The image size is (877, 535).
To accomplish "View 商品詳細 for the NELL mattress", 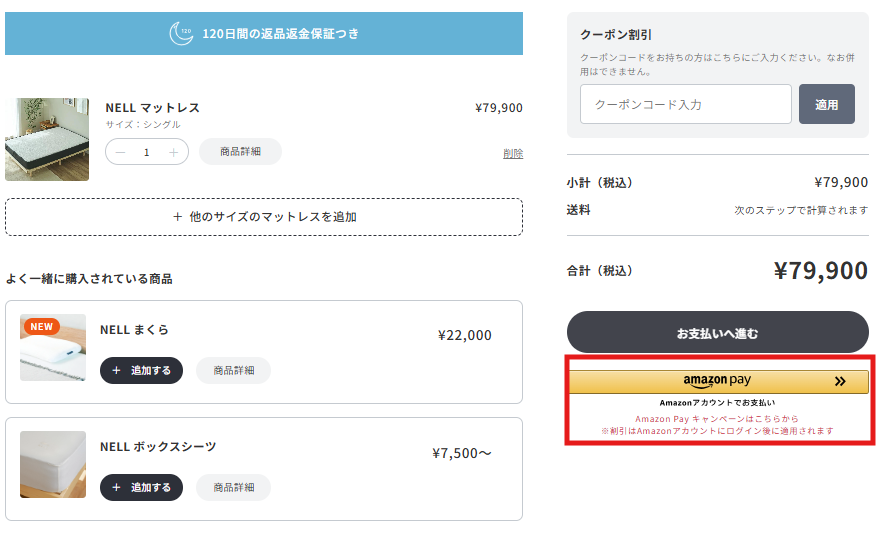I will (240, 151).
